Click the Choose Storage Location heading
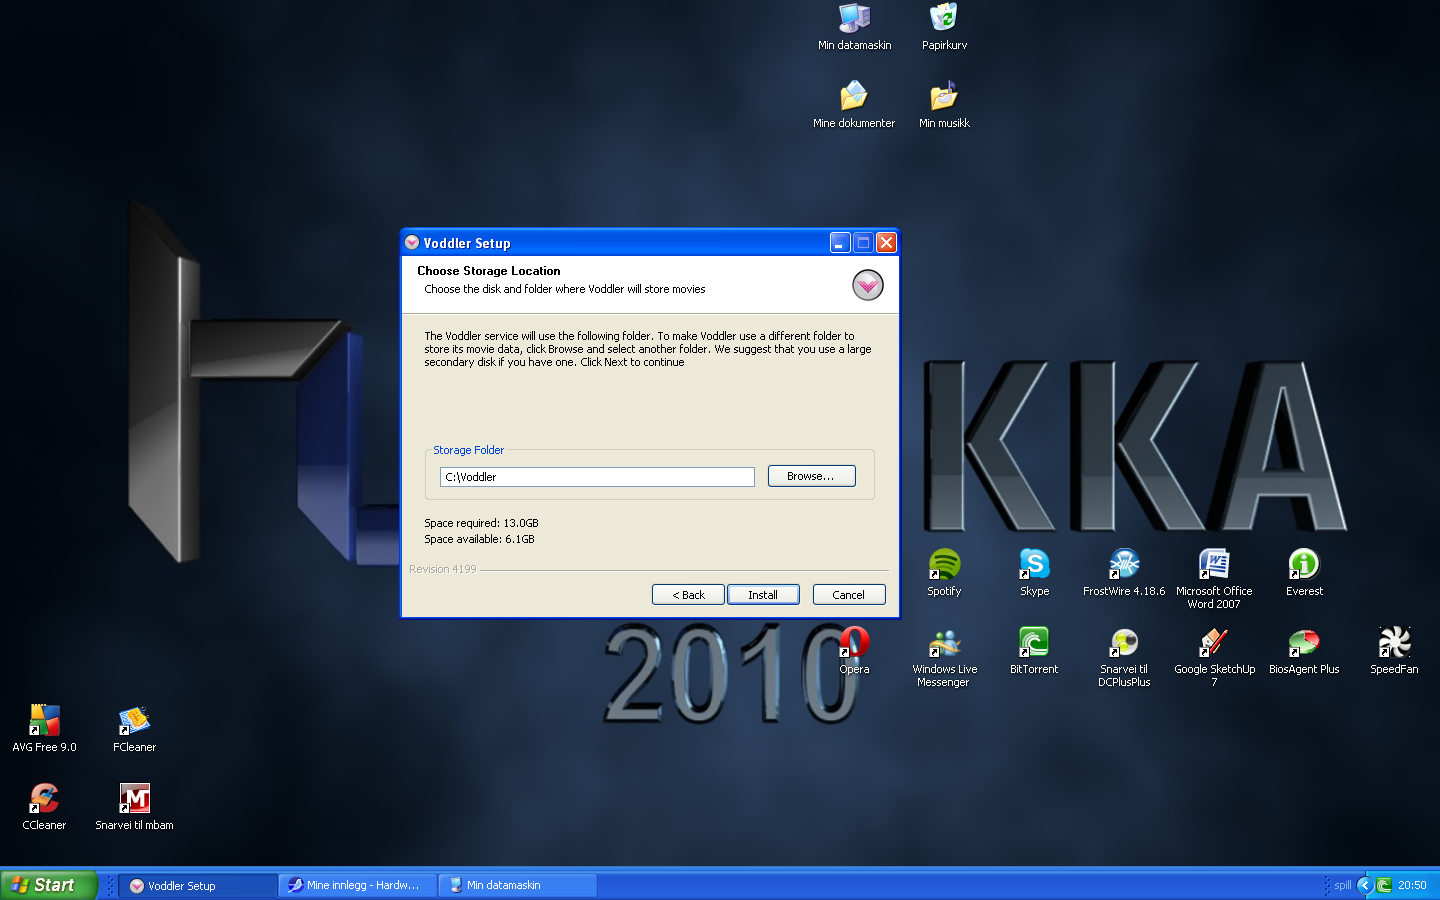Viewport: 1440px width, 900px height. [x=489, y=271]
